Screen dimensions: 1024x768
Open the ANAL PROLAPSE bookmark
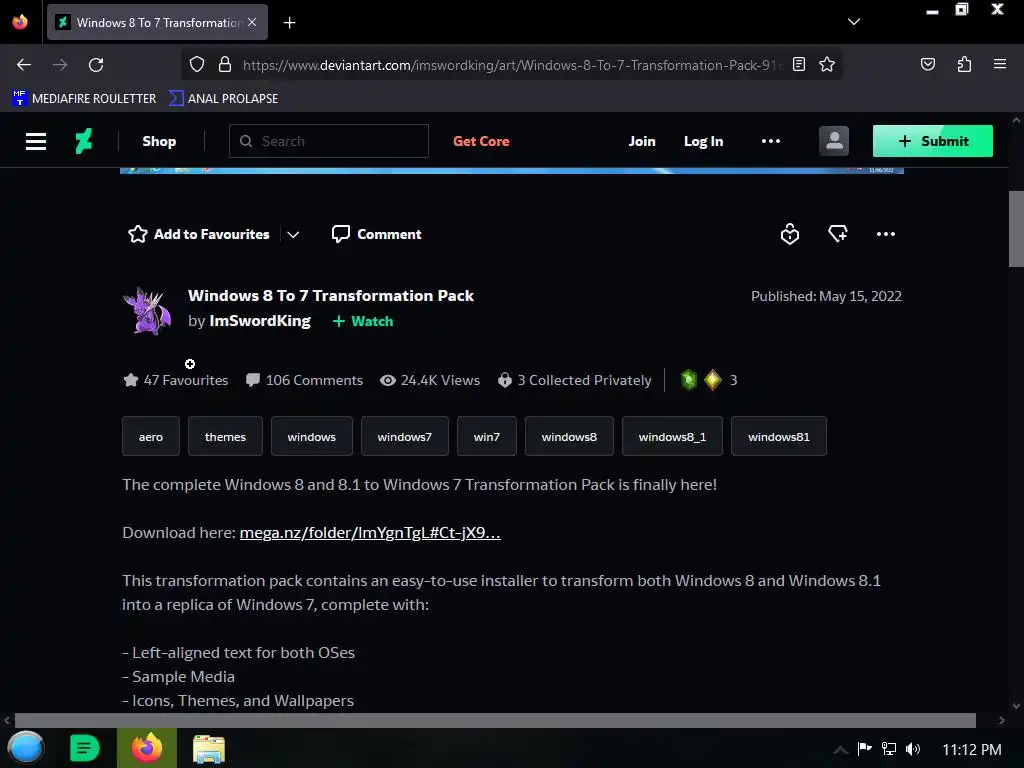223,99
